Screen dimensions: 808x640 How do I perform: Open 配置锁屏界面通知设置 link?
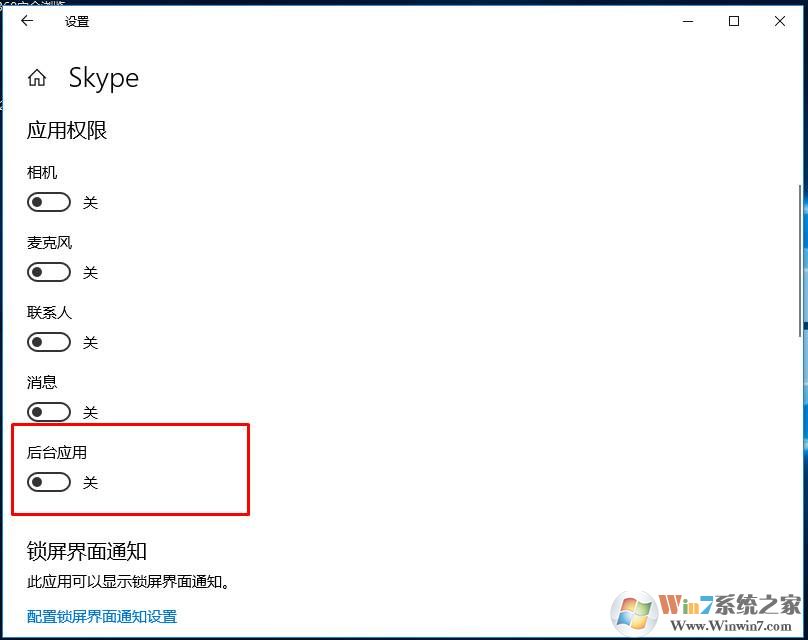(102, 616)
